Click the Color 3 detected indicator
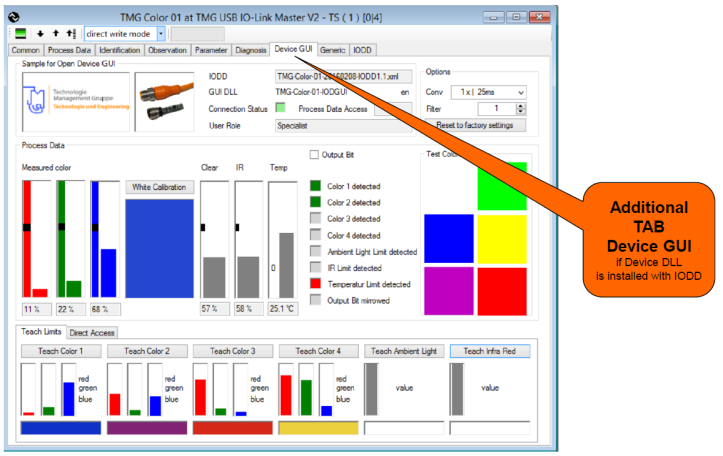The height and width of the screenshot is (456, 723). (x=315, y=218)
